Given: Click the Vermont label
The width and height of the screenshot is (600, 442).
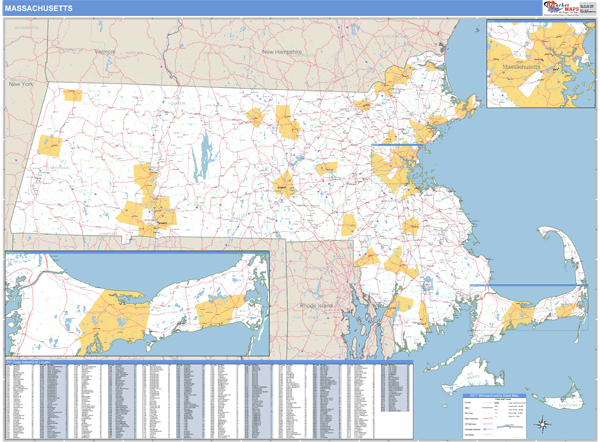Looking at the screenshot, I should [x=104, y=51].
